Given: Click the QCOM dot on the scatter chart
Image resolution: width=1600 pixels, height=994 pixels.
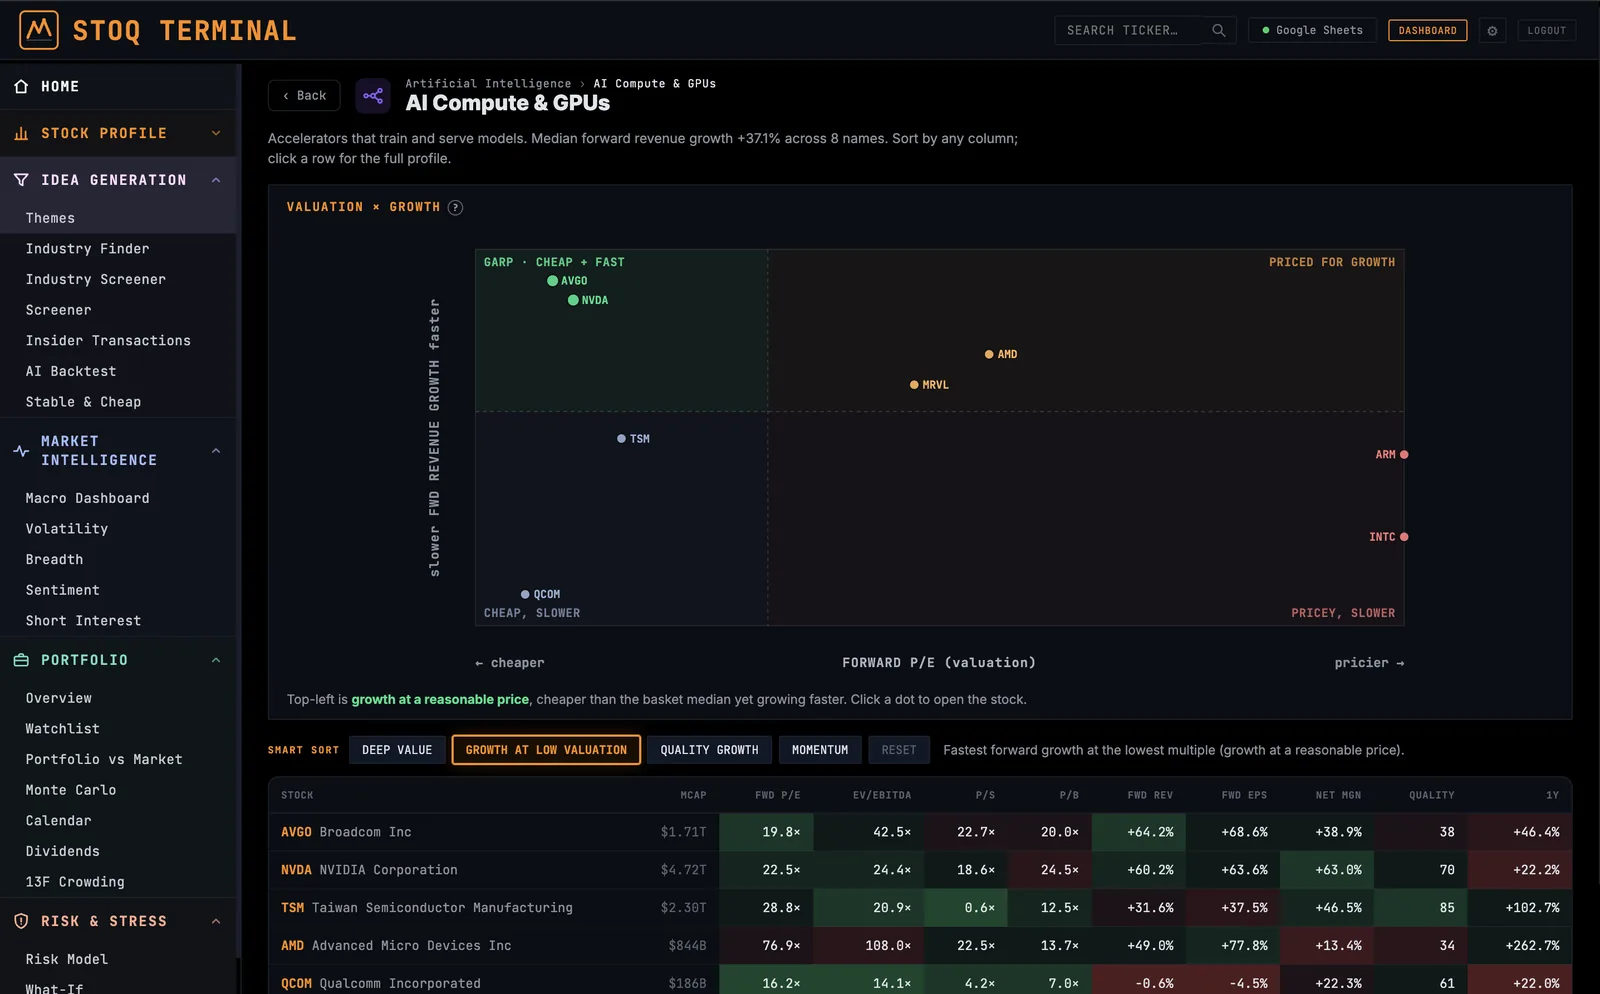Looking at the screenshot, I should [525, 594].
